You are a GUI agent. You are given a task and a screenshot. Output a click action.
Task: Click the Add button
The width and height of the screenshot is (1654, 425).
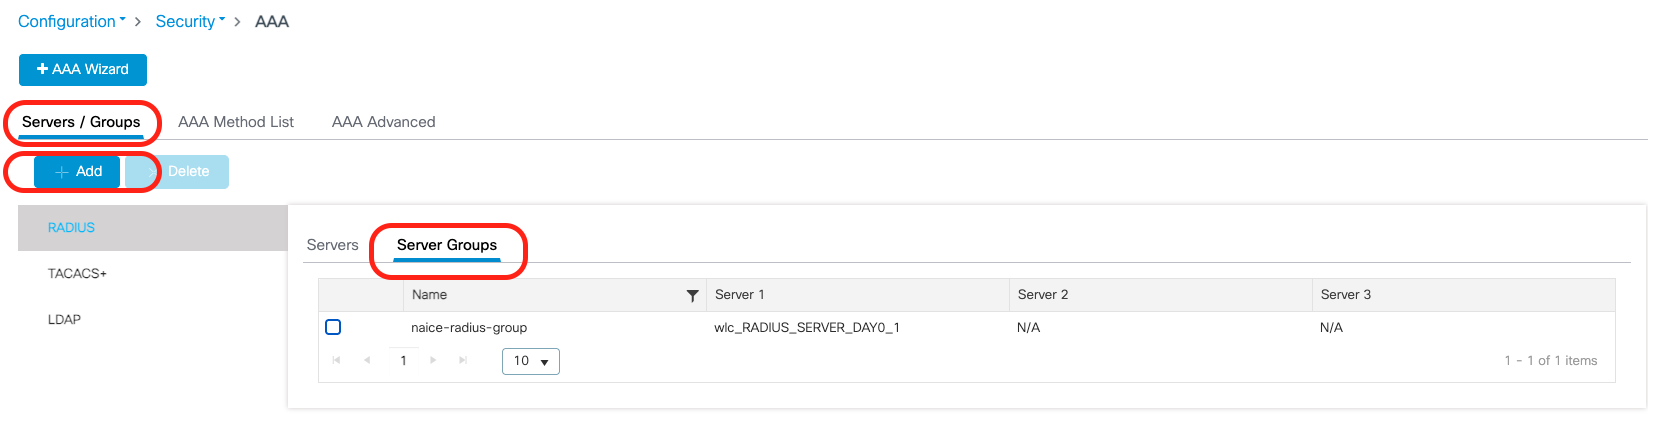coord(78,172)
